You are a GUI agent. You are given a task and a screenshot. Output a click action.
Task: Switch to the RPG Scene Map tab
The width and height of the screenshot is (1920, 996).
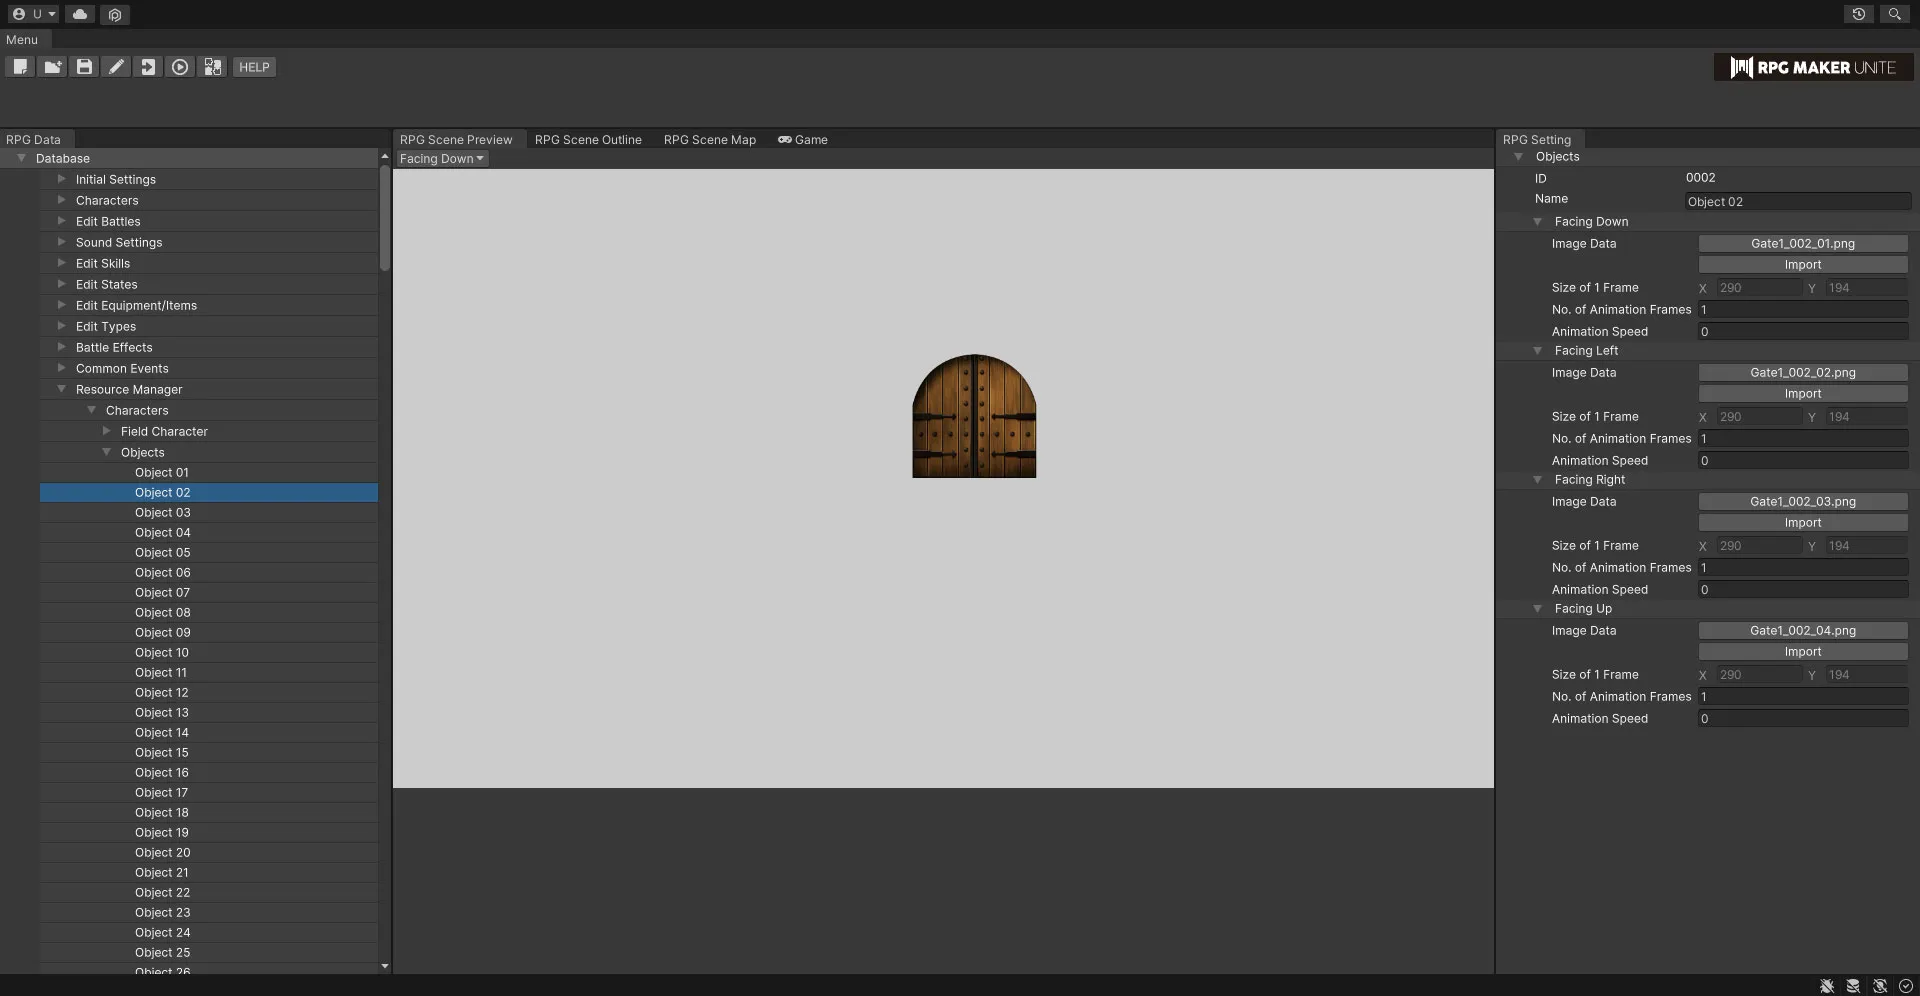pyautogui.click(x=709, y=140)
